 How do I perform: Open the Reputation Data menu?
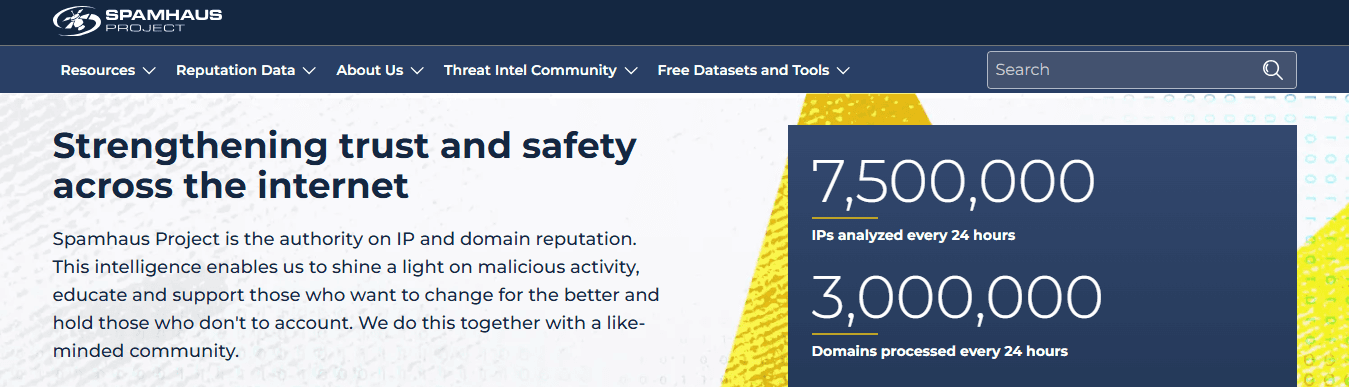point(246,70)
